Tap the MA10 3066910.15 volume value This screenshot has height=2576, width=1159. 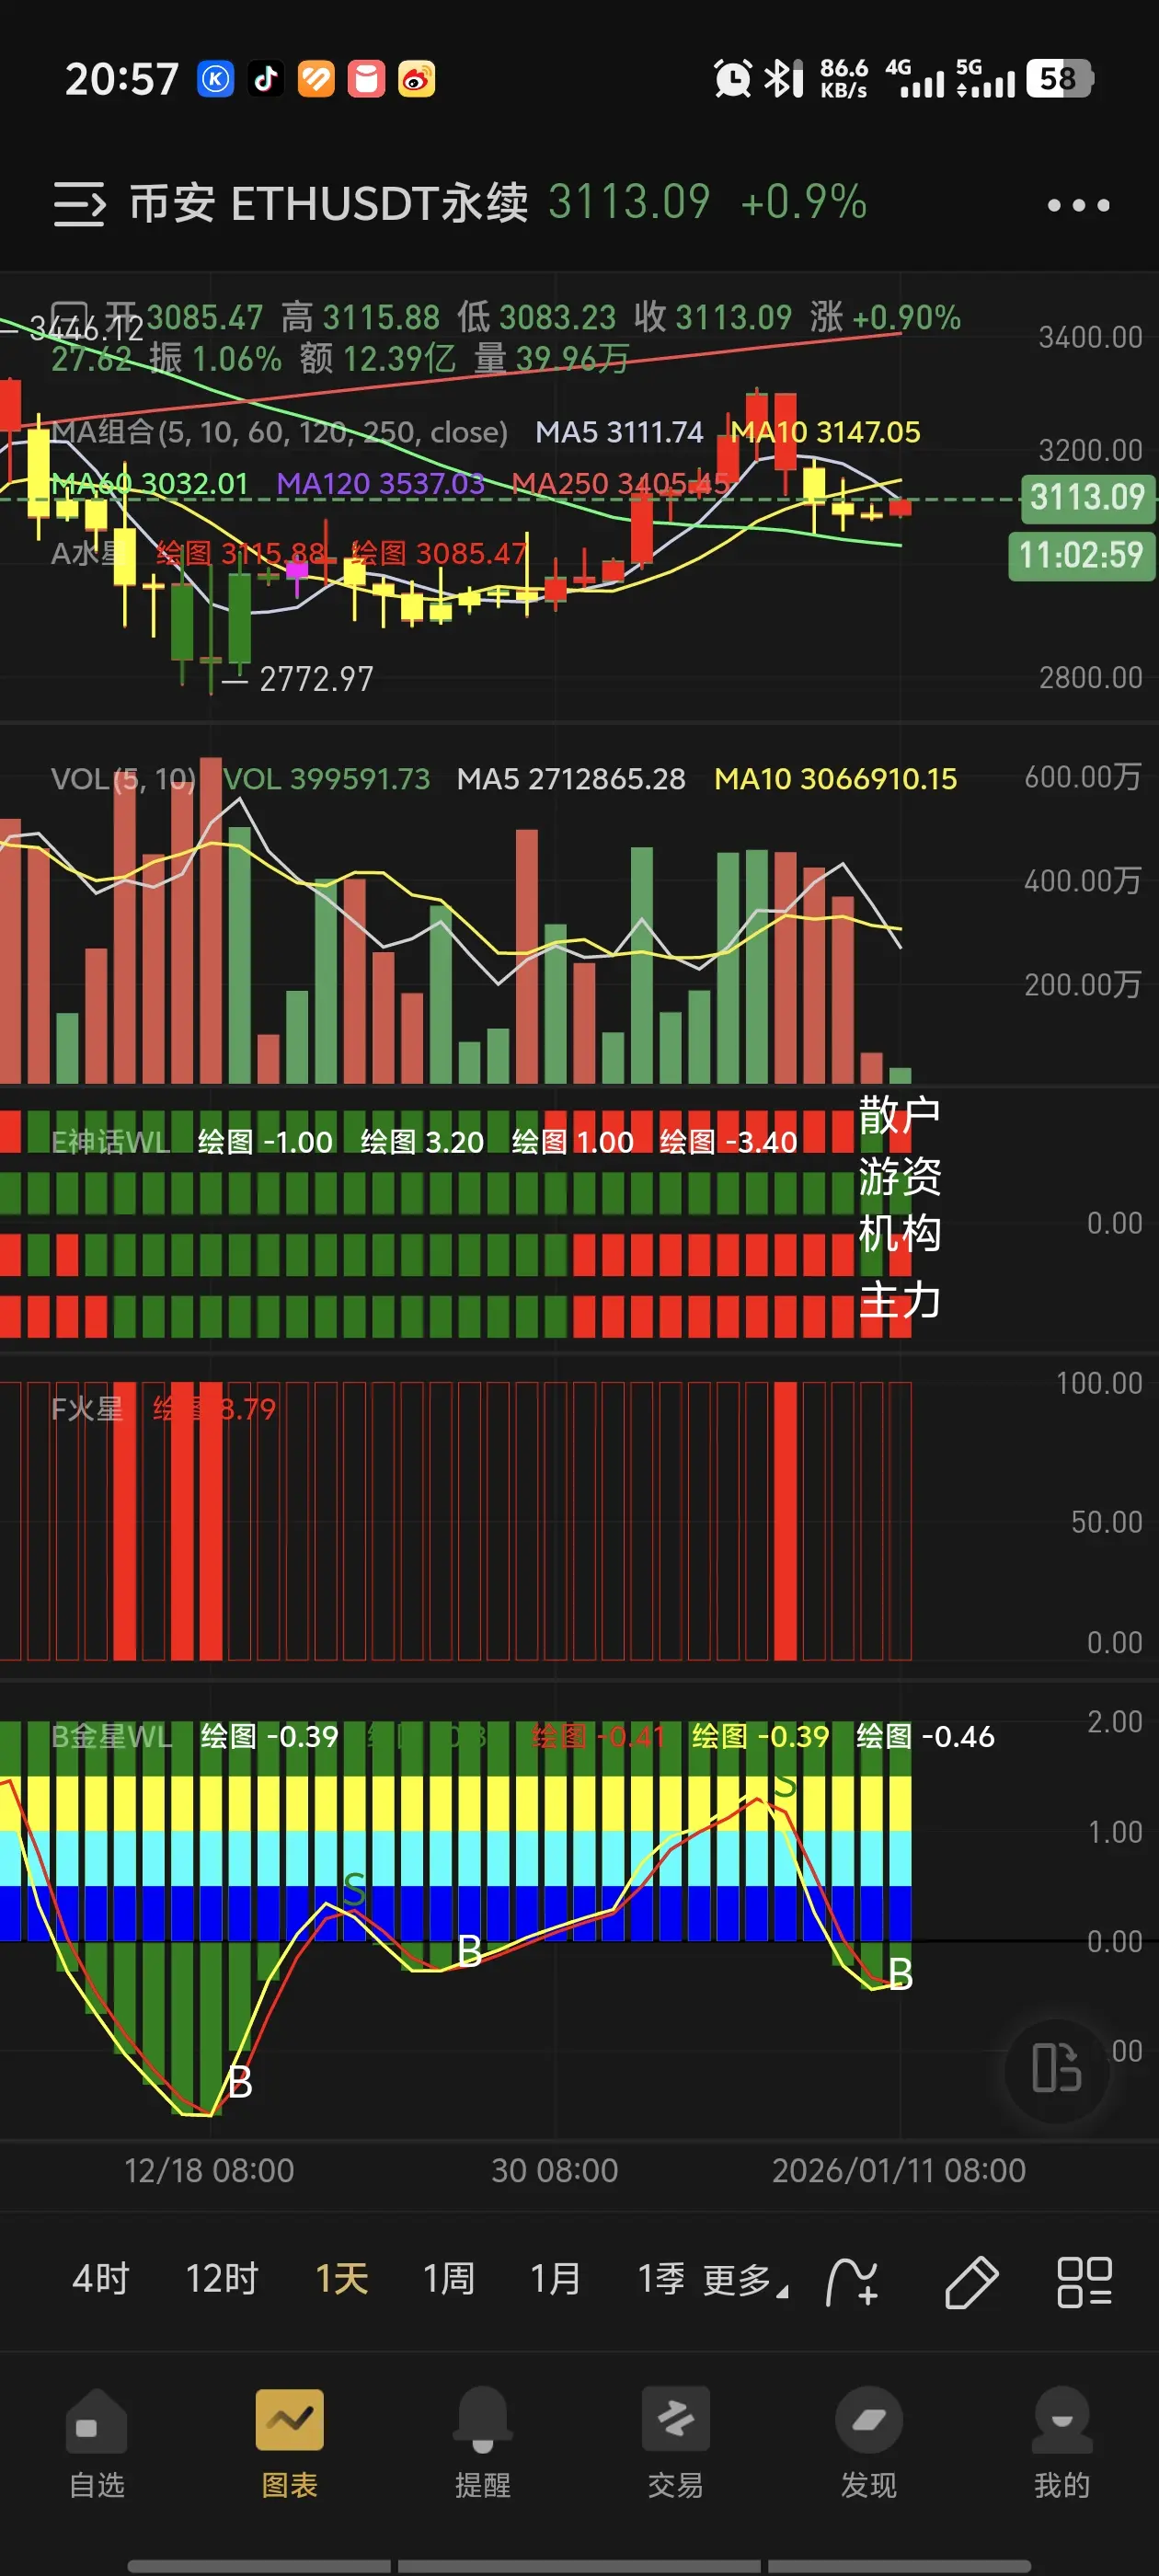pos(836,778)
